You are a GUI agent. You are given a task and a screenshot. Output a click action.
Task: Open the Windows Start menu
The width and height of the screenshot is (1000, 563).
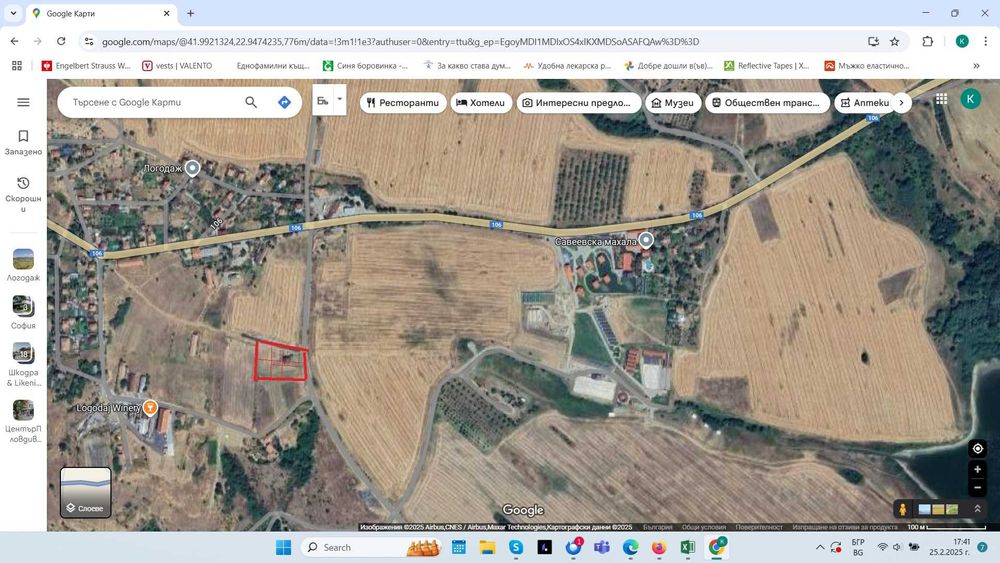[x=283, y=547]
